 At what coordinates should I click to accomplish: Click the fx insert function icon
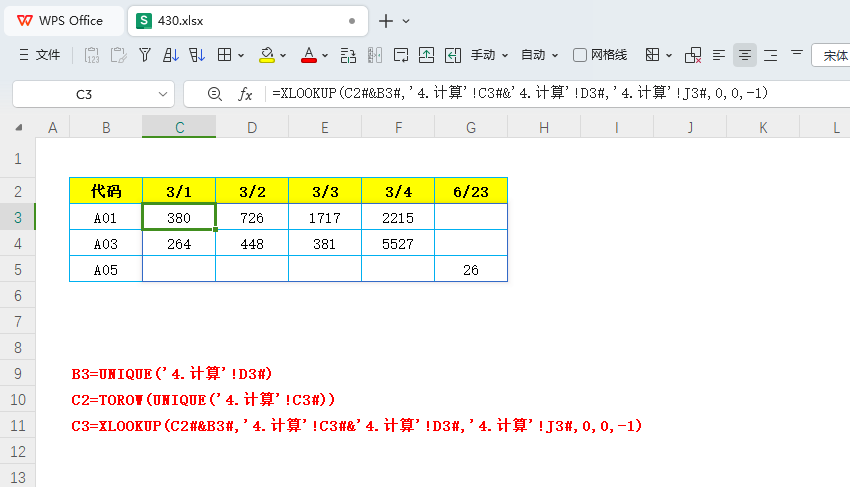[245, 94]
